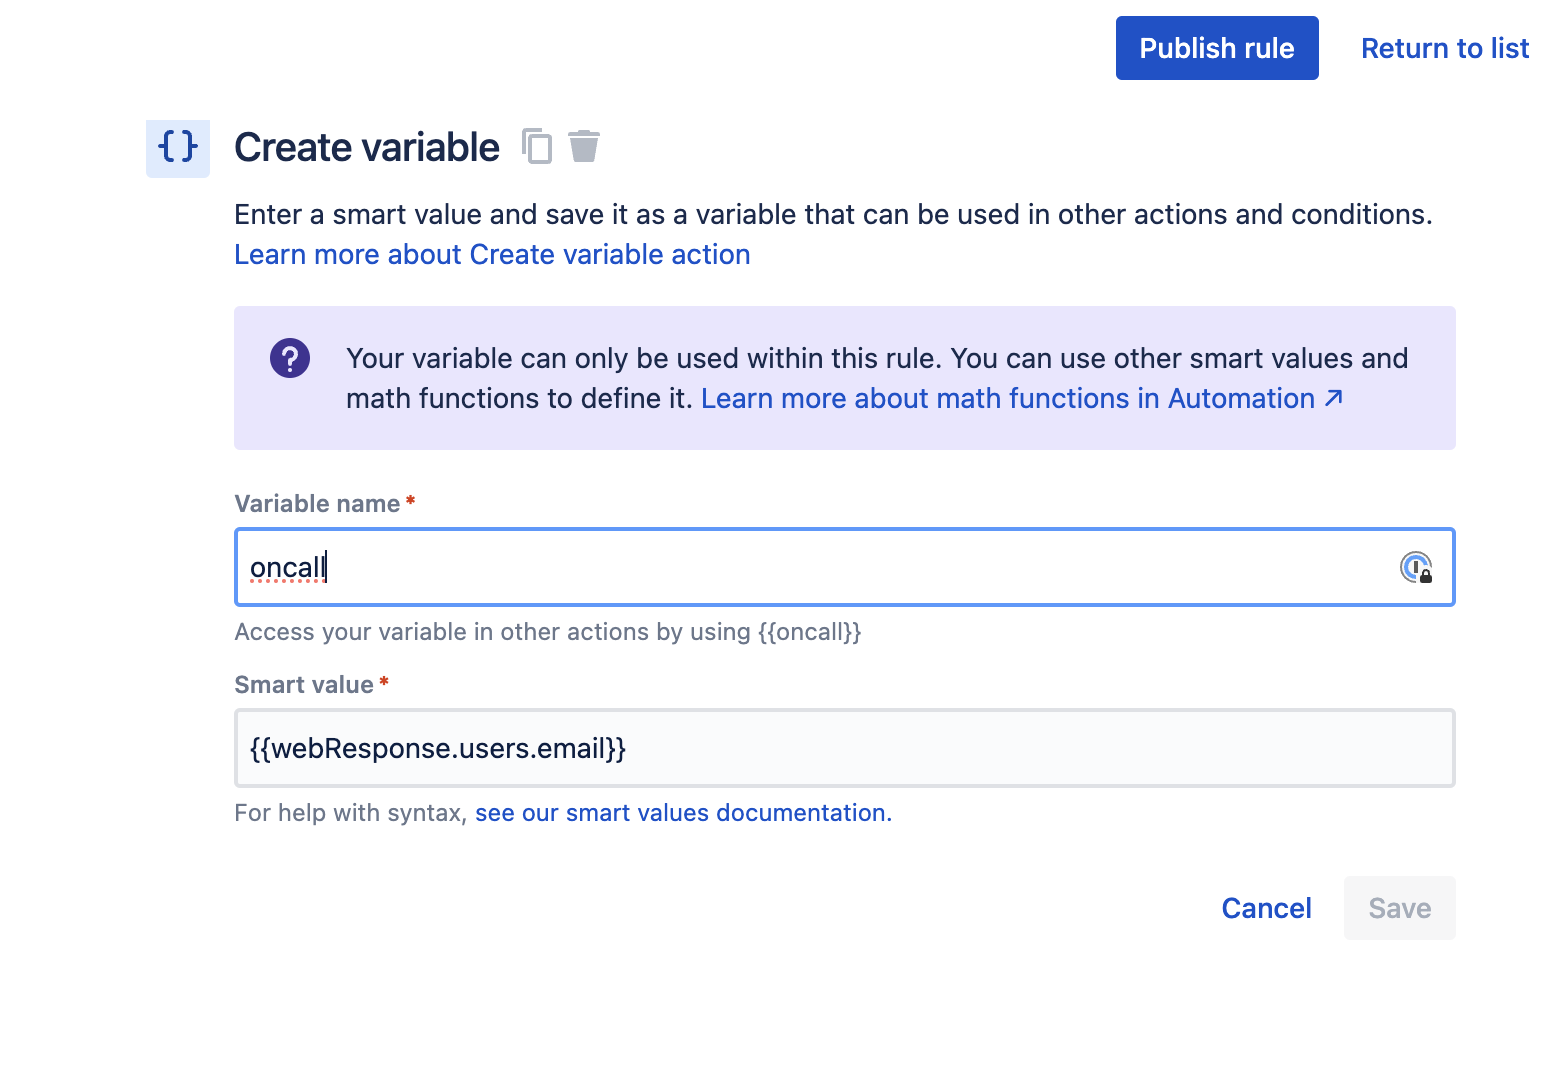Delete the Create variable action
This screenshot has height=1090, width=1542.
click(584, 146)
